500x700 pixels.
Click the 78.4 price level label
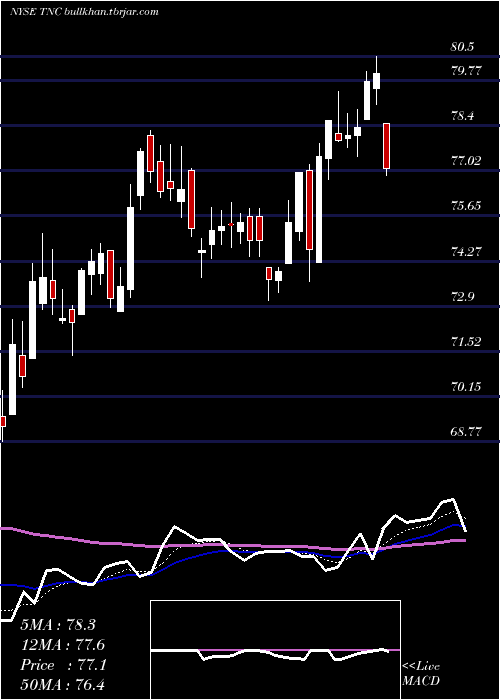click(x=464, y=116)
